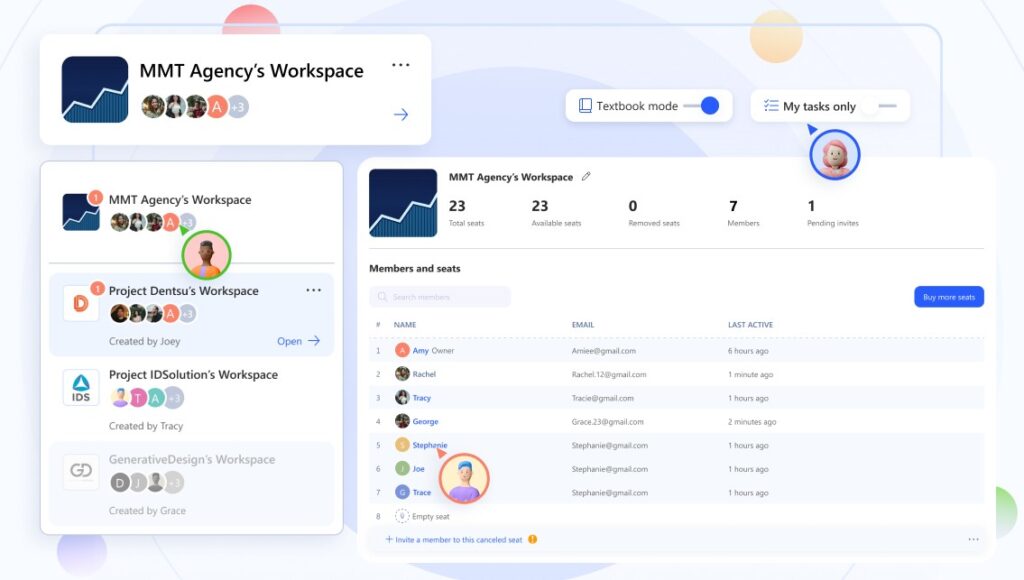
Task: Click the ellipsis next to MMT Agency's Workspace
Action: pos(400,64)
